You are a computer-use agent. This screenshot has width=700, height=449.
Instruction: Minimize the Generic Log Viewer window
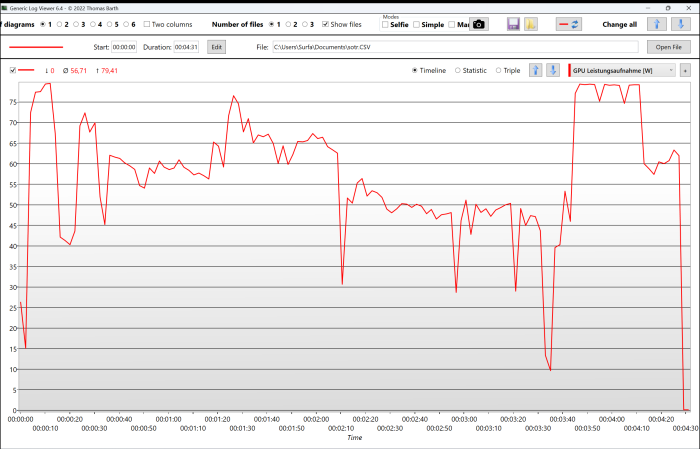(648, 8)
